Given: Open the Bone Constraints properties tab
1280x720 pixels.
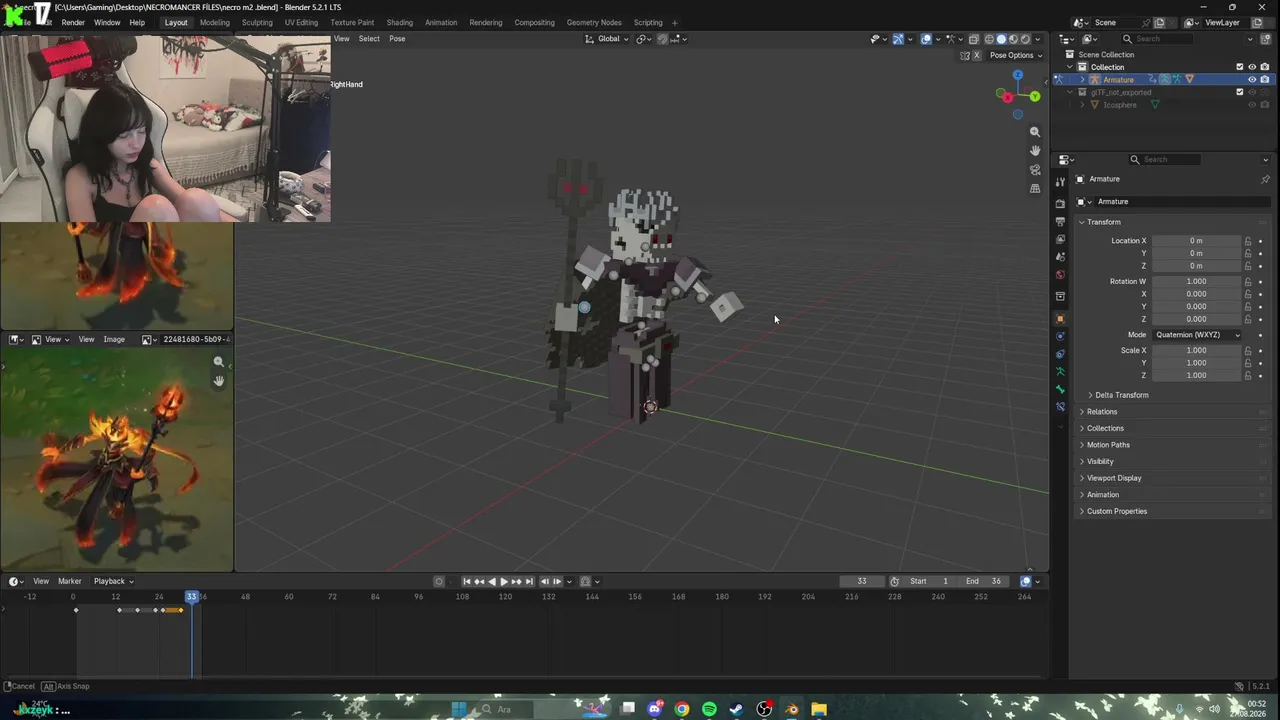Looking at the screenshot, I should [x=1060, y=407].
